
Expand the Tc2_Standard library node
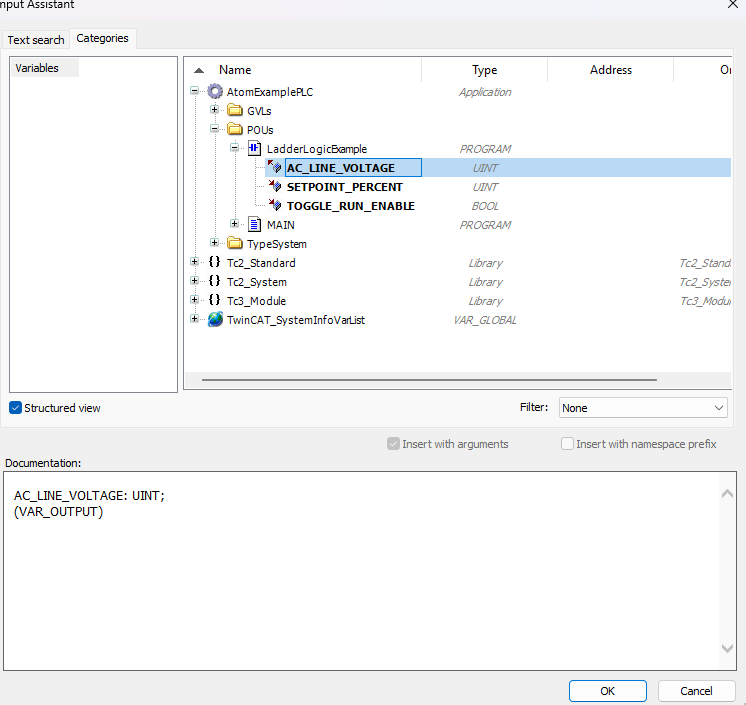[194, 261]
